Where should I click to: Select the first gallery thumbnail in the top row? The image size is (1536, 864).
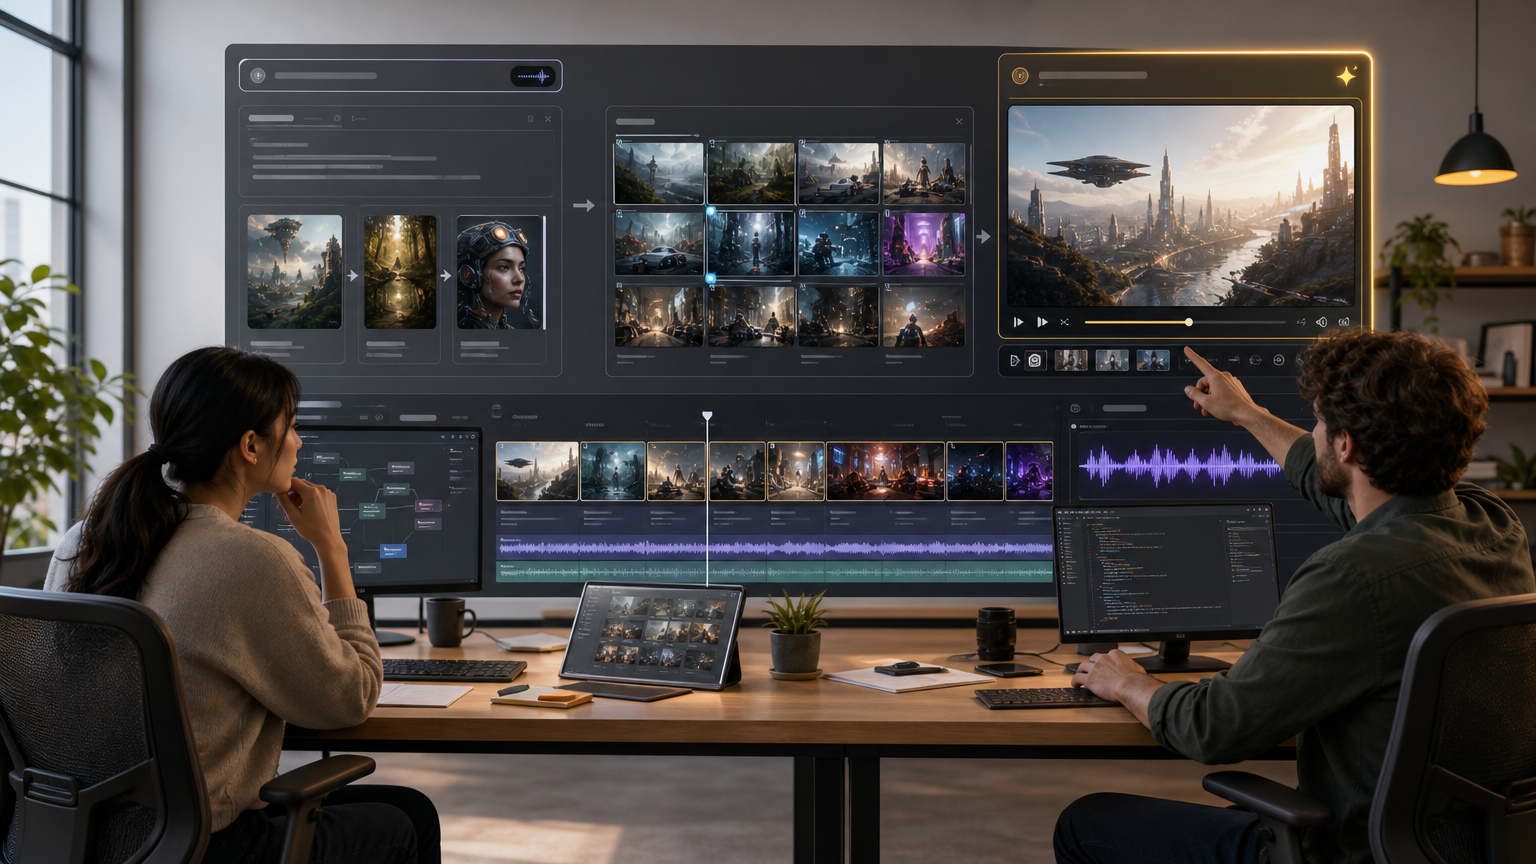click(x=659, y=173)
